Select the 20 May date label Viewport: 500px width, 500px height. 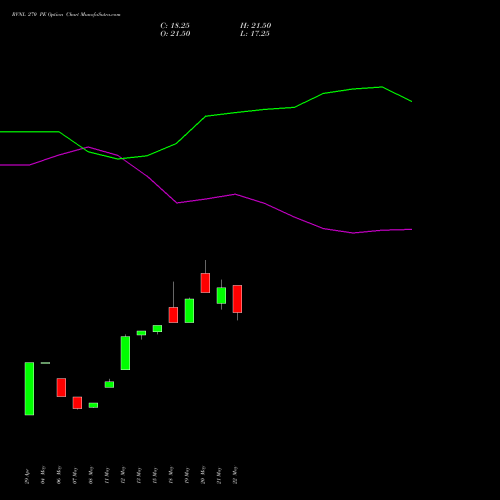(203, 475)
